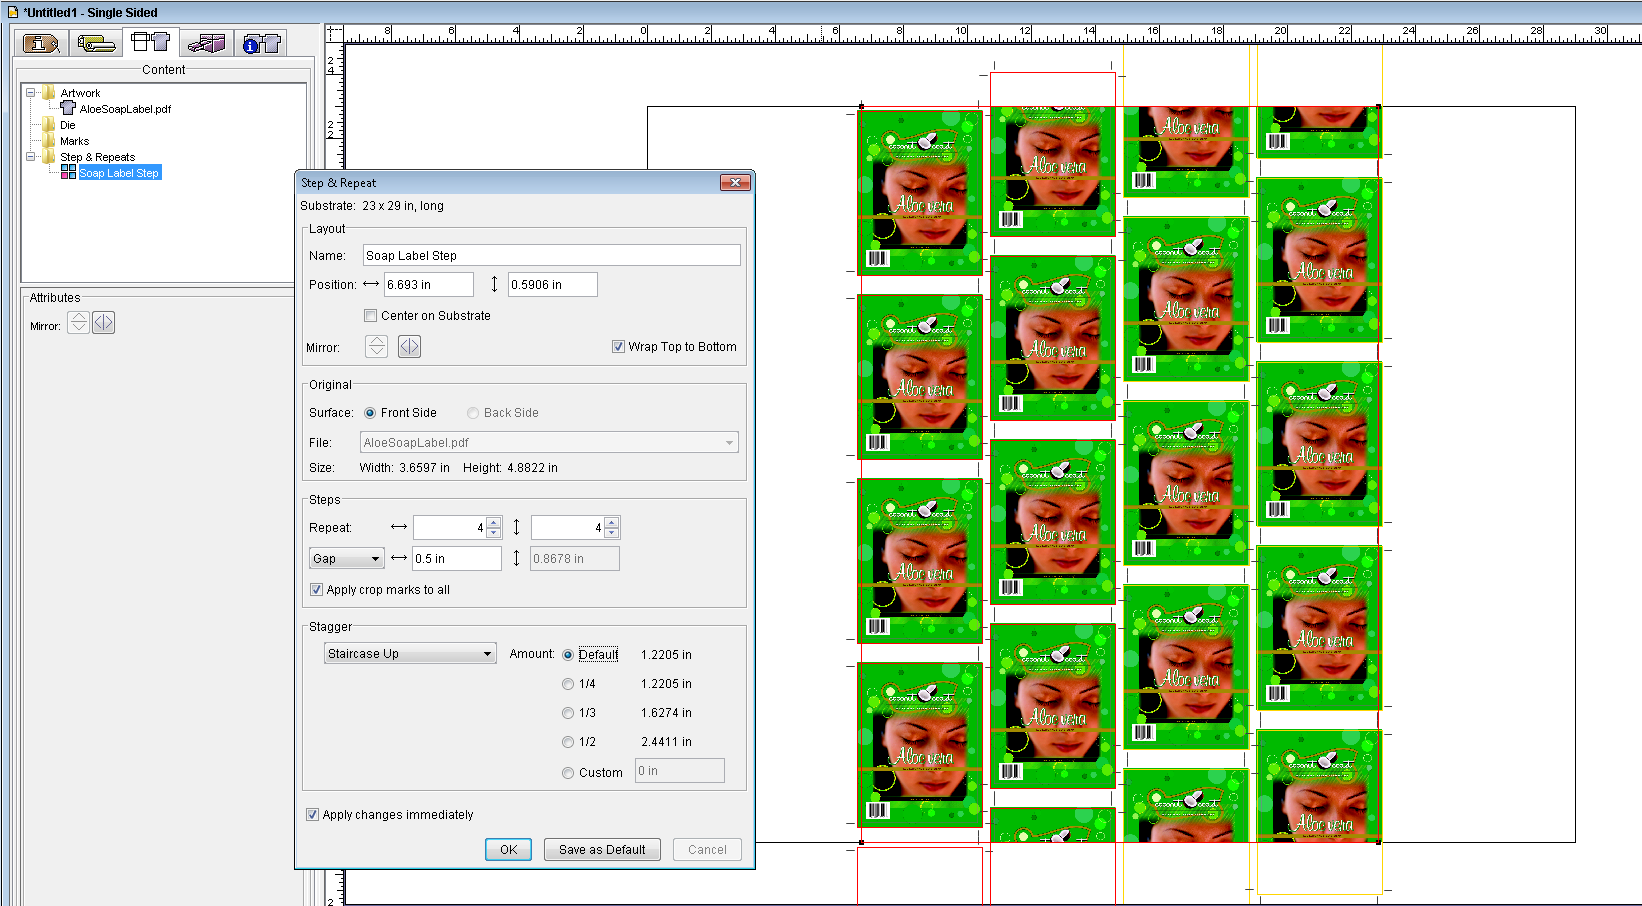Collapse the Artwork folder in tree
This screenshot has height=906, width=1642.
(x=31, y=93)
